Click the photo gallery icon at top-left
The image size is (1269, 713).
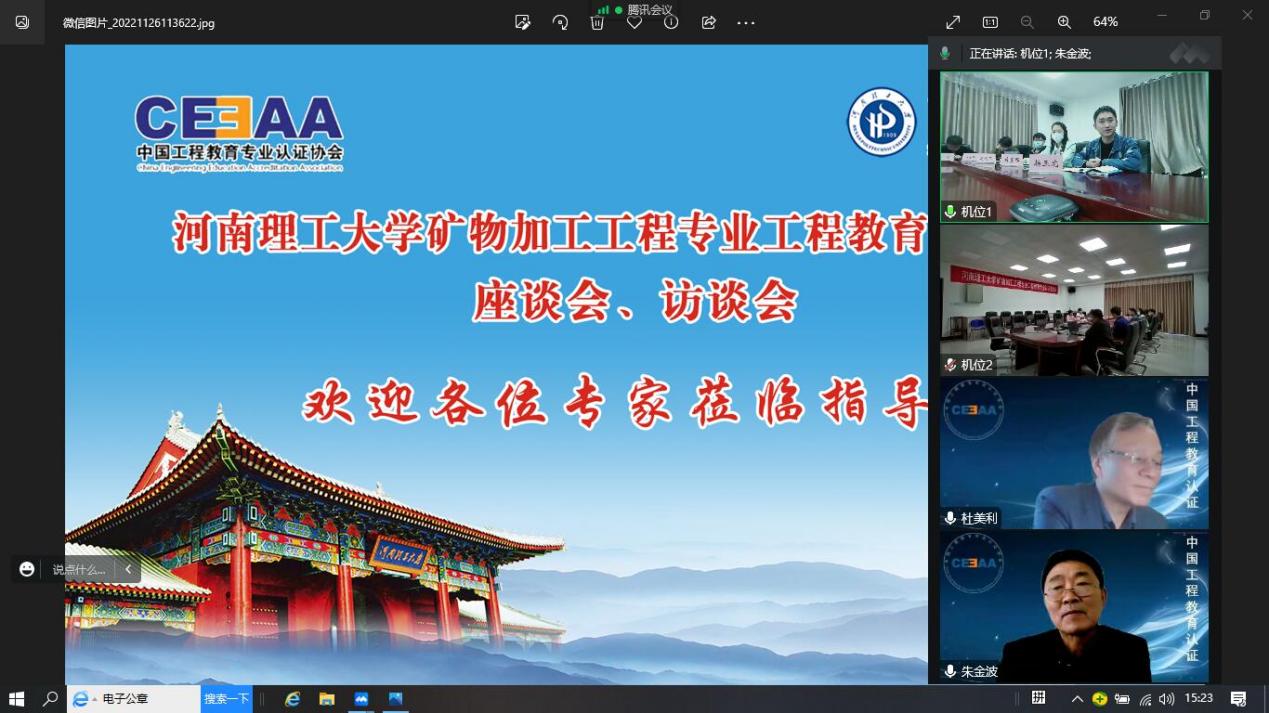(x=22, y=22)
